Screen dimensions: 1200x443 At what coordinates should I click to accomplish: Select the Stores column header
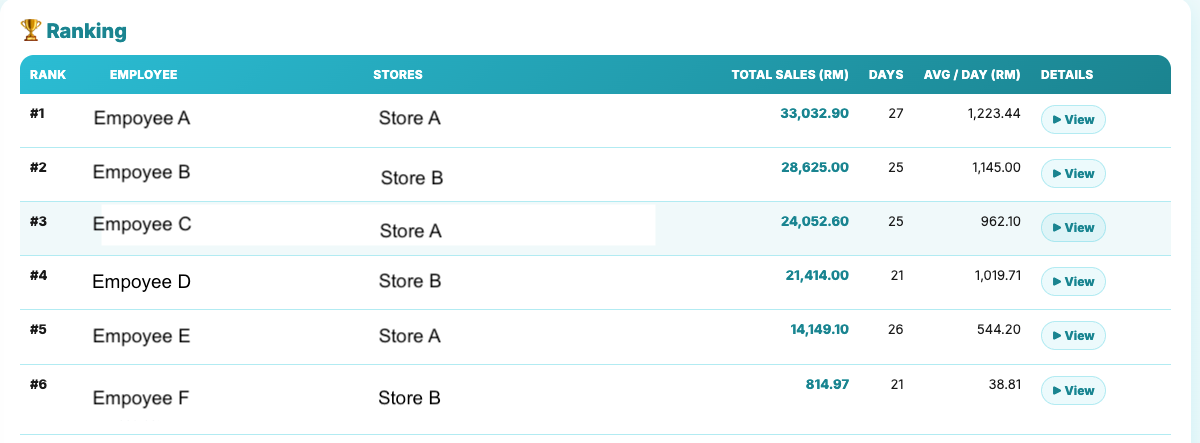coord(398,75)
